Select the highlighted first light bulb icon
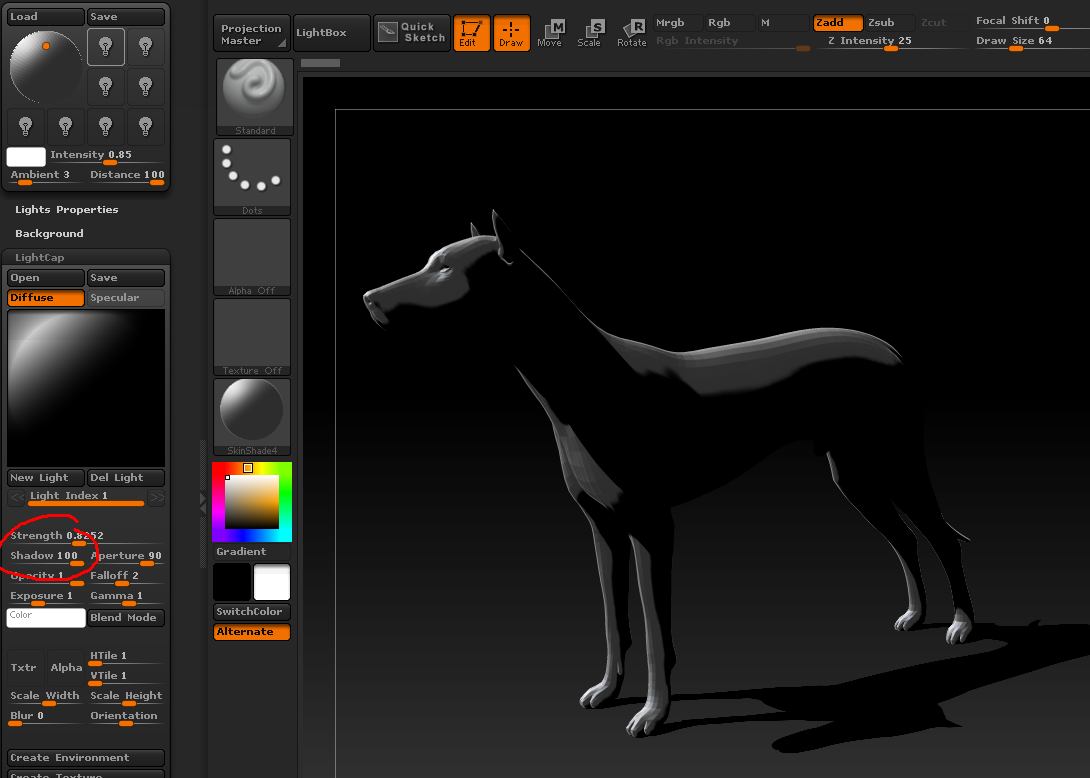This screenshot has height=778, width=1090. point(106,47)
